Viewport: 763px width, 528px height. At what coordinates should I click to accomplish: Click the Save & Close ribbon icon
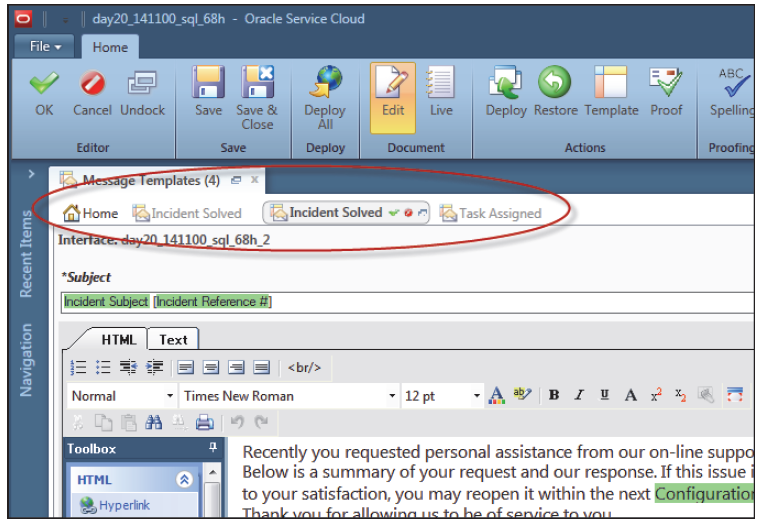[256, 82]
